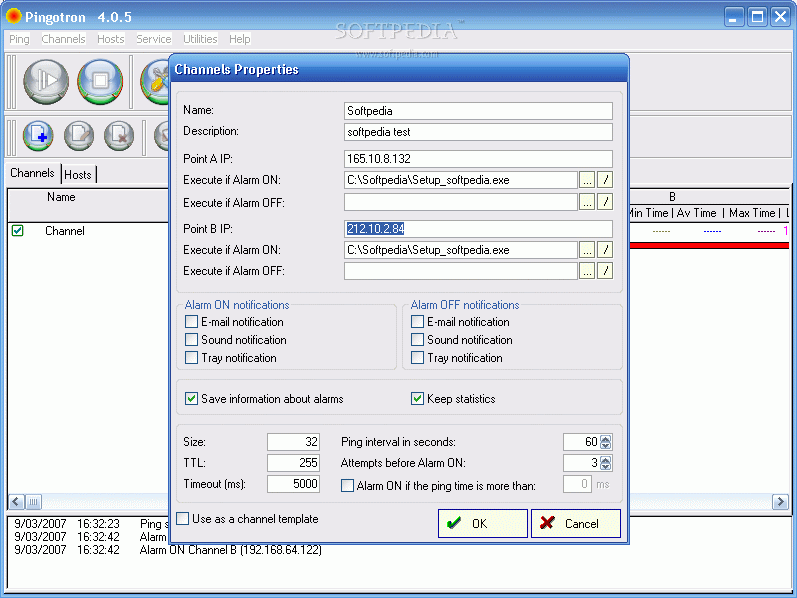Uncheck Keep statistics
Screen dimensions: 797x598
pos(417,398)
